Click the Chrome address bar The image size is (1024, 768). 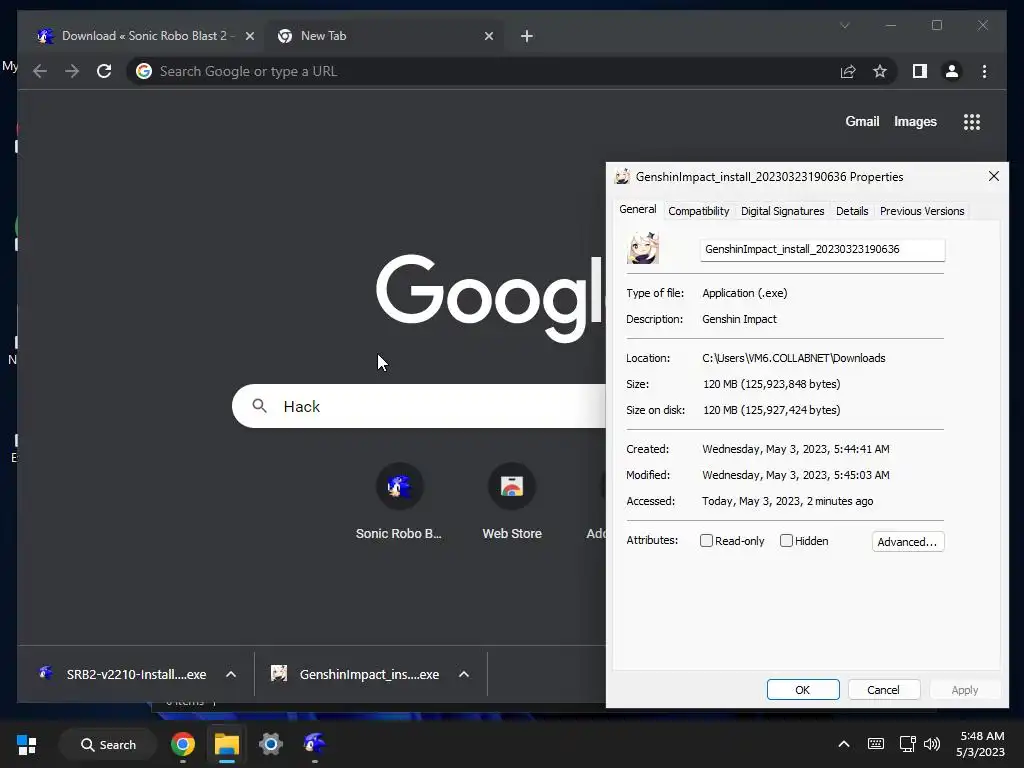point(483,71)
